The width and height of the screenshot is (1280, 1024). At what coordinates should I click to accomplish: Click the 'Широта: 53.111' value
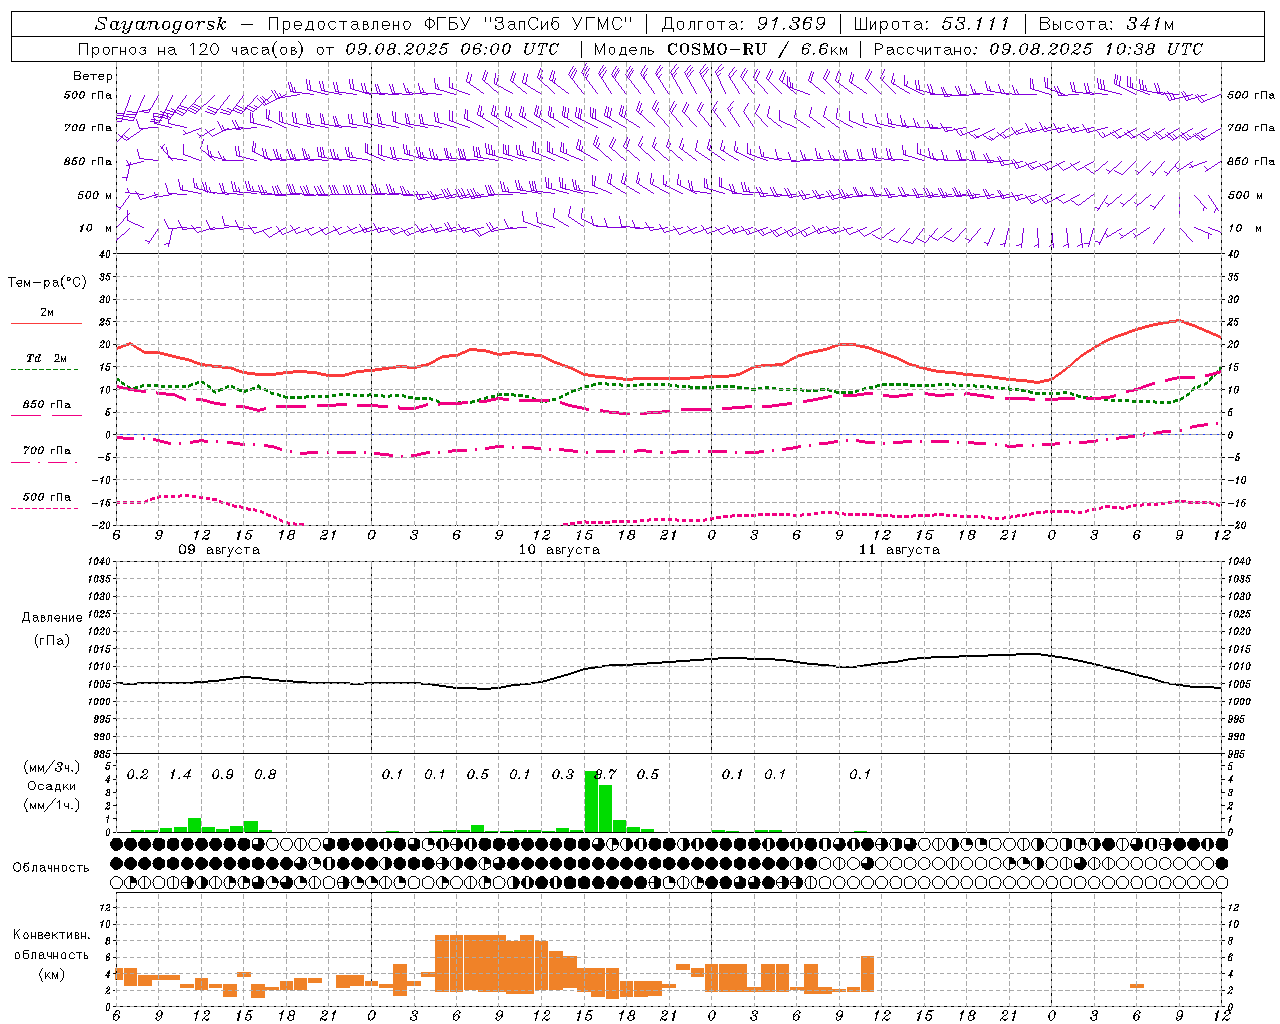point(932,24)
